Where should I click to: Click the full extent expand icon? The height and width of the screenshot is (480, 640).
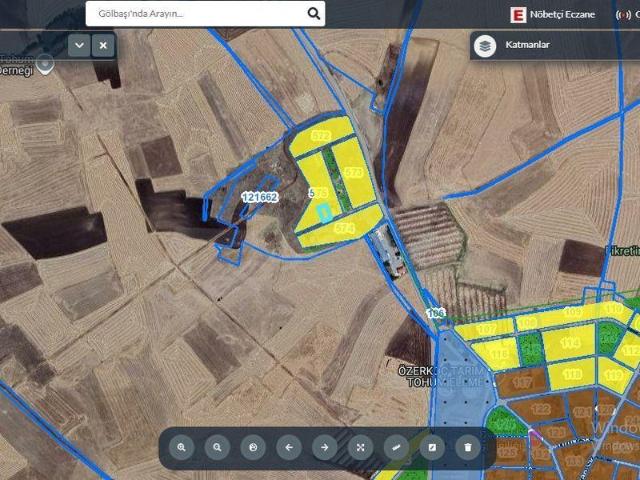point(360,447)
